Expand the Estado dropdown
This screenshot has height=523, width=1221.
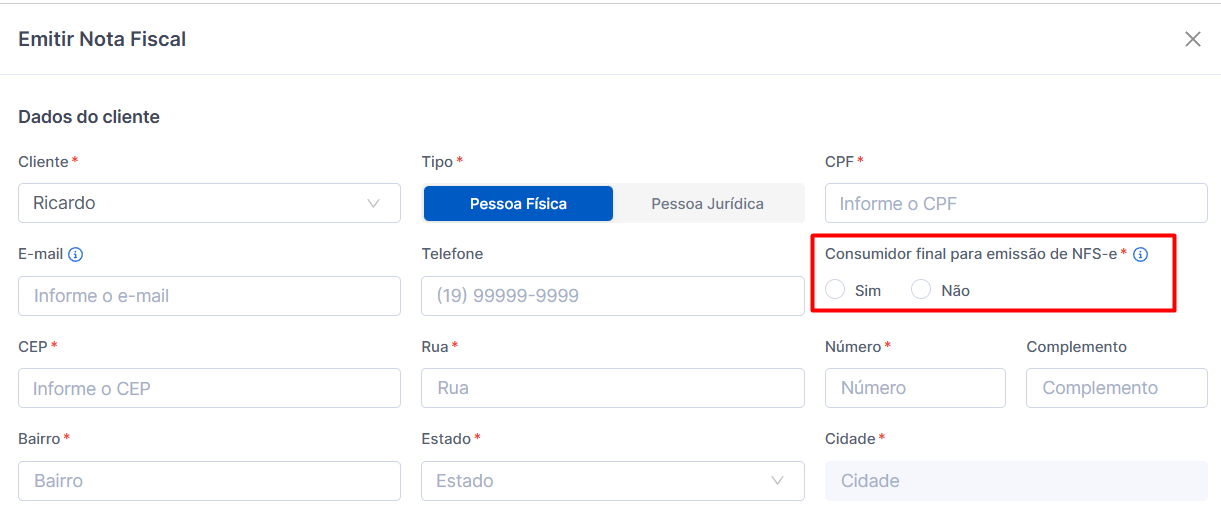612,481
